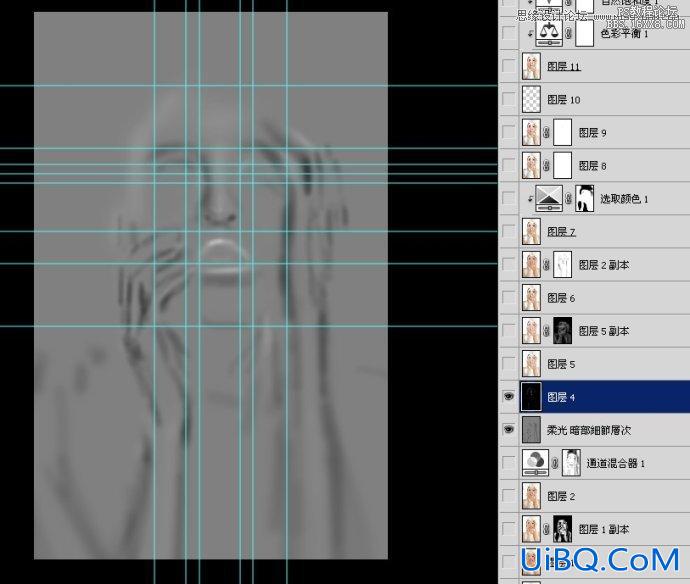Select the sketch mask of 图层 2 副本

tap(562, 264)
